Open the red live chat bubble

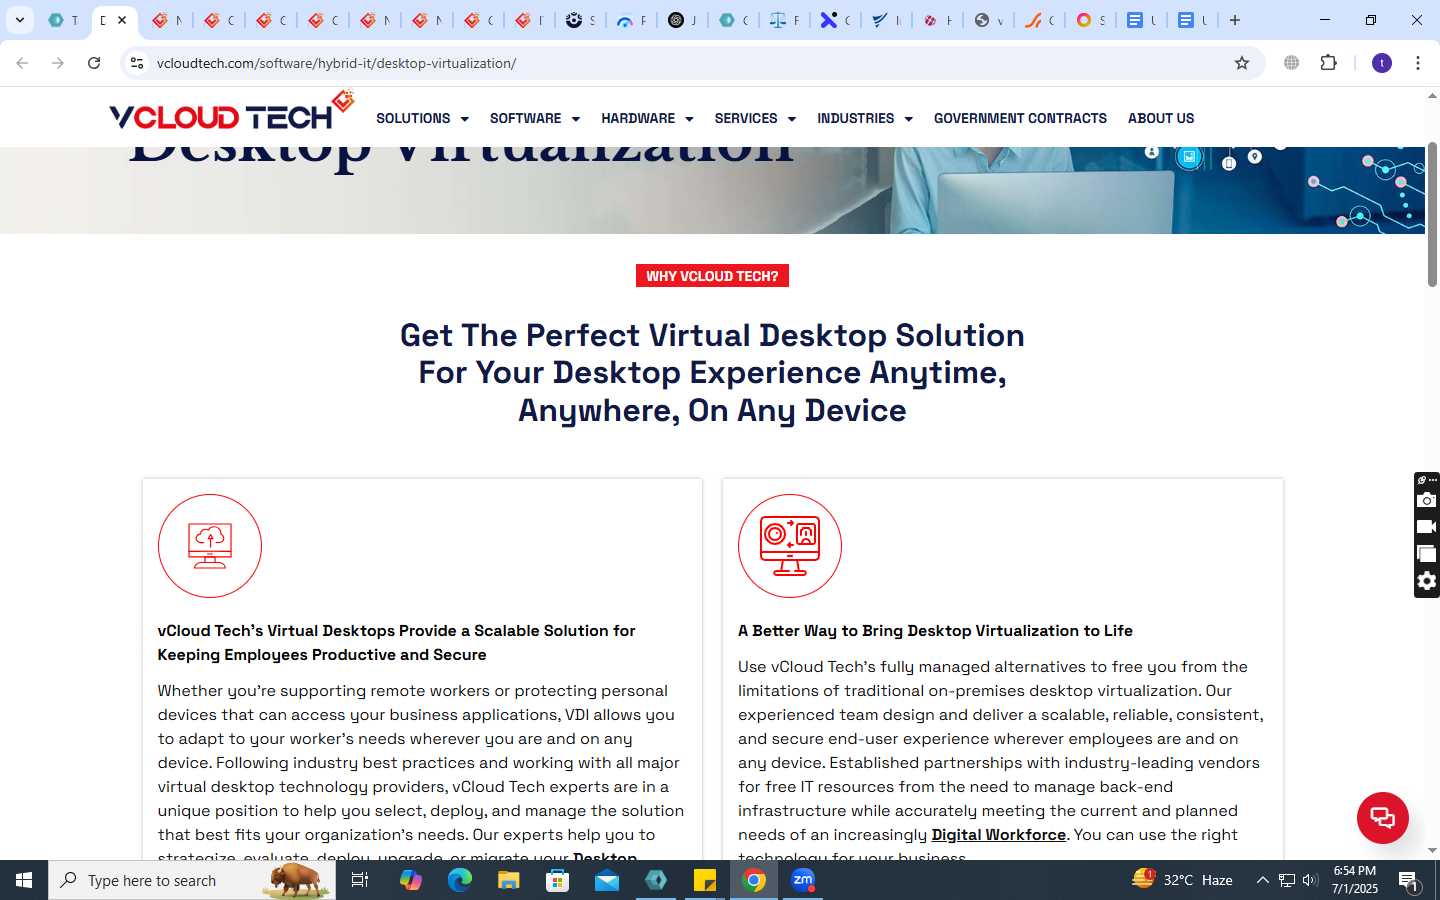click(x=1382, y=817)
